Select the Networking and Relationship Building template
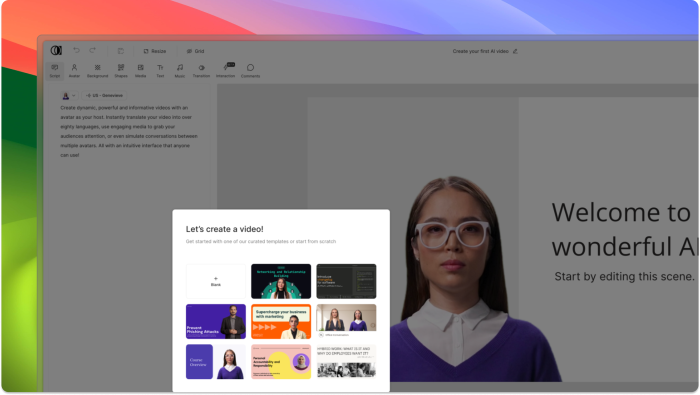 point(281,281)
